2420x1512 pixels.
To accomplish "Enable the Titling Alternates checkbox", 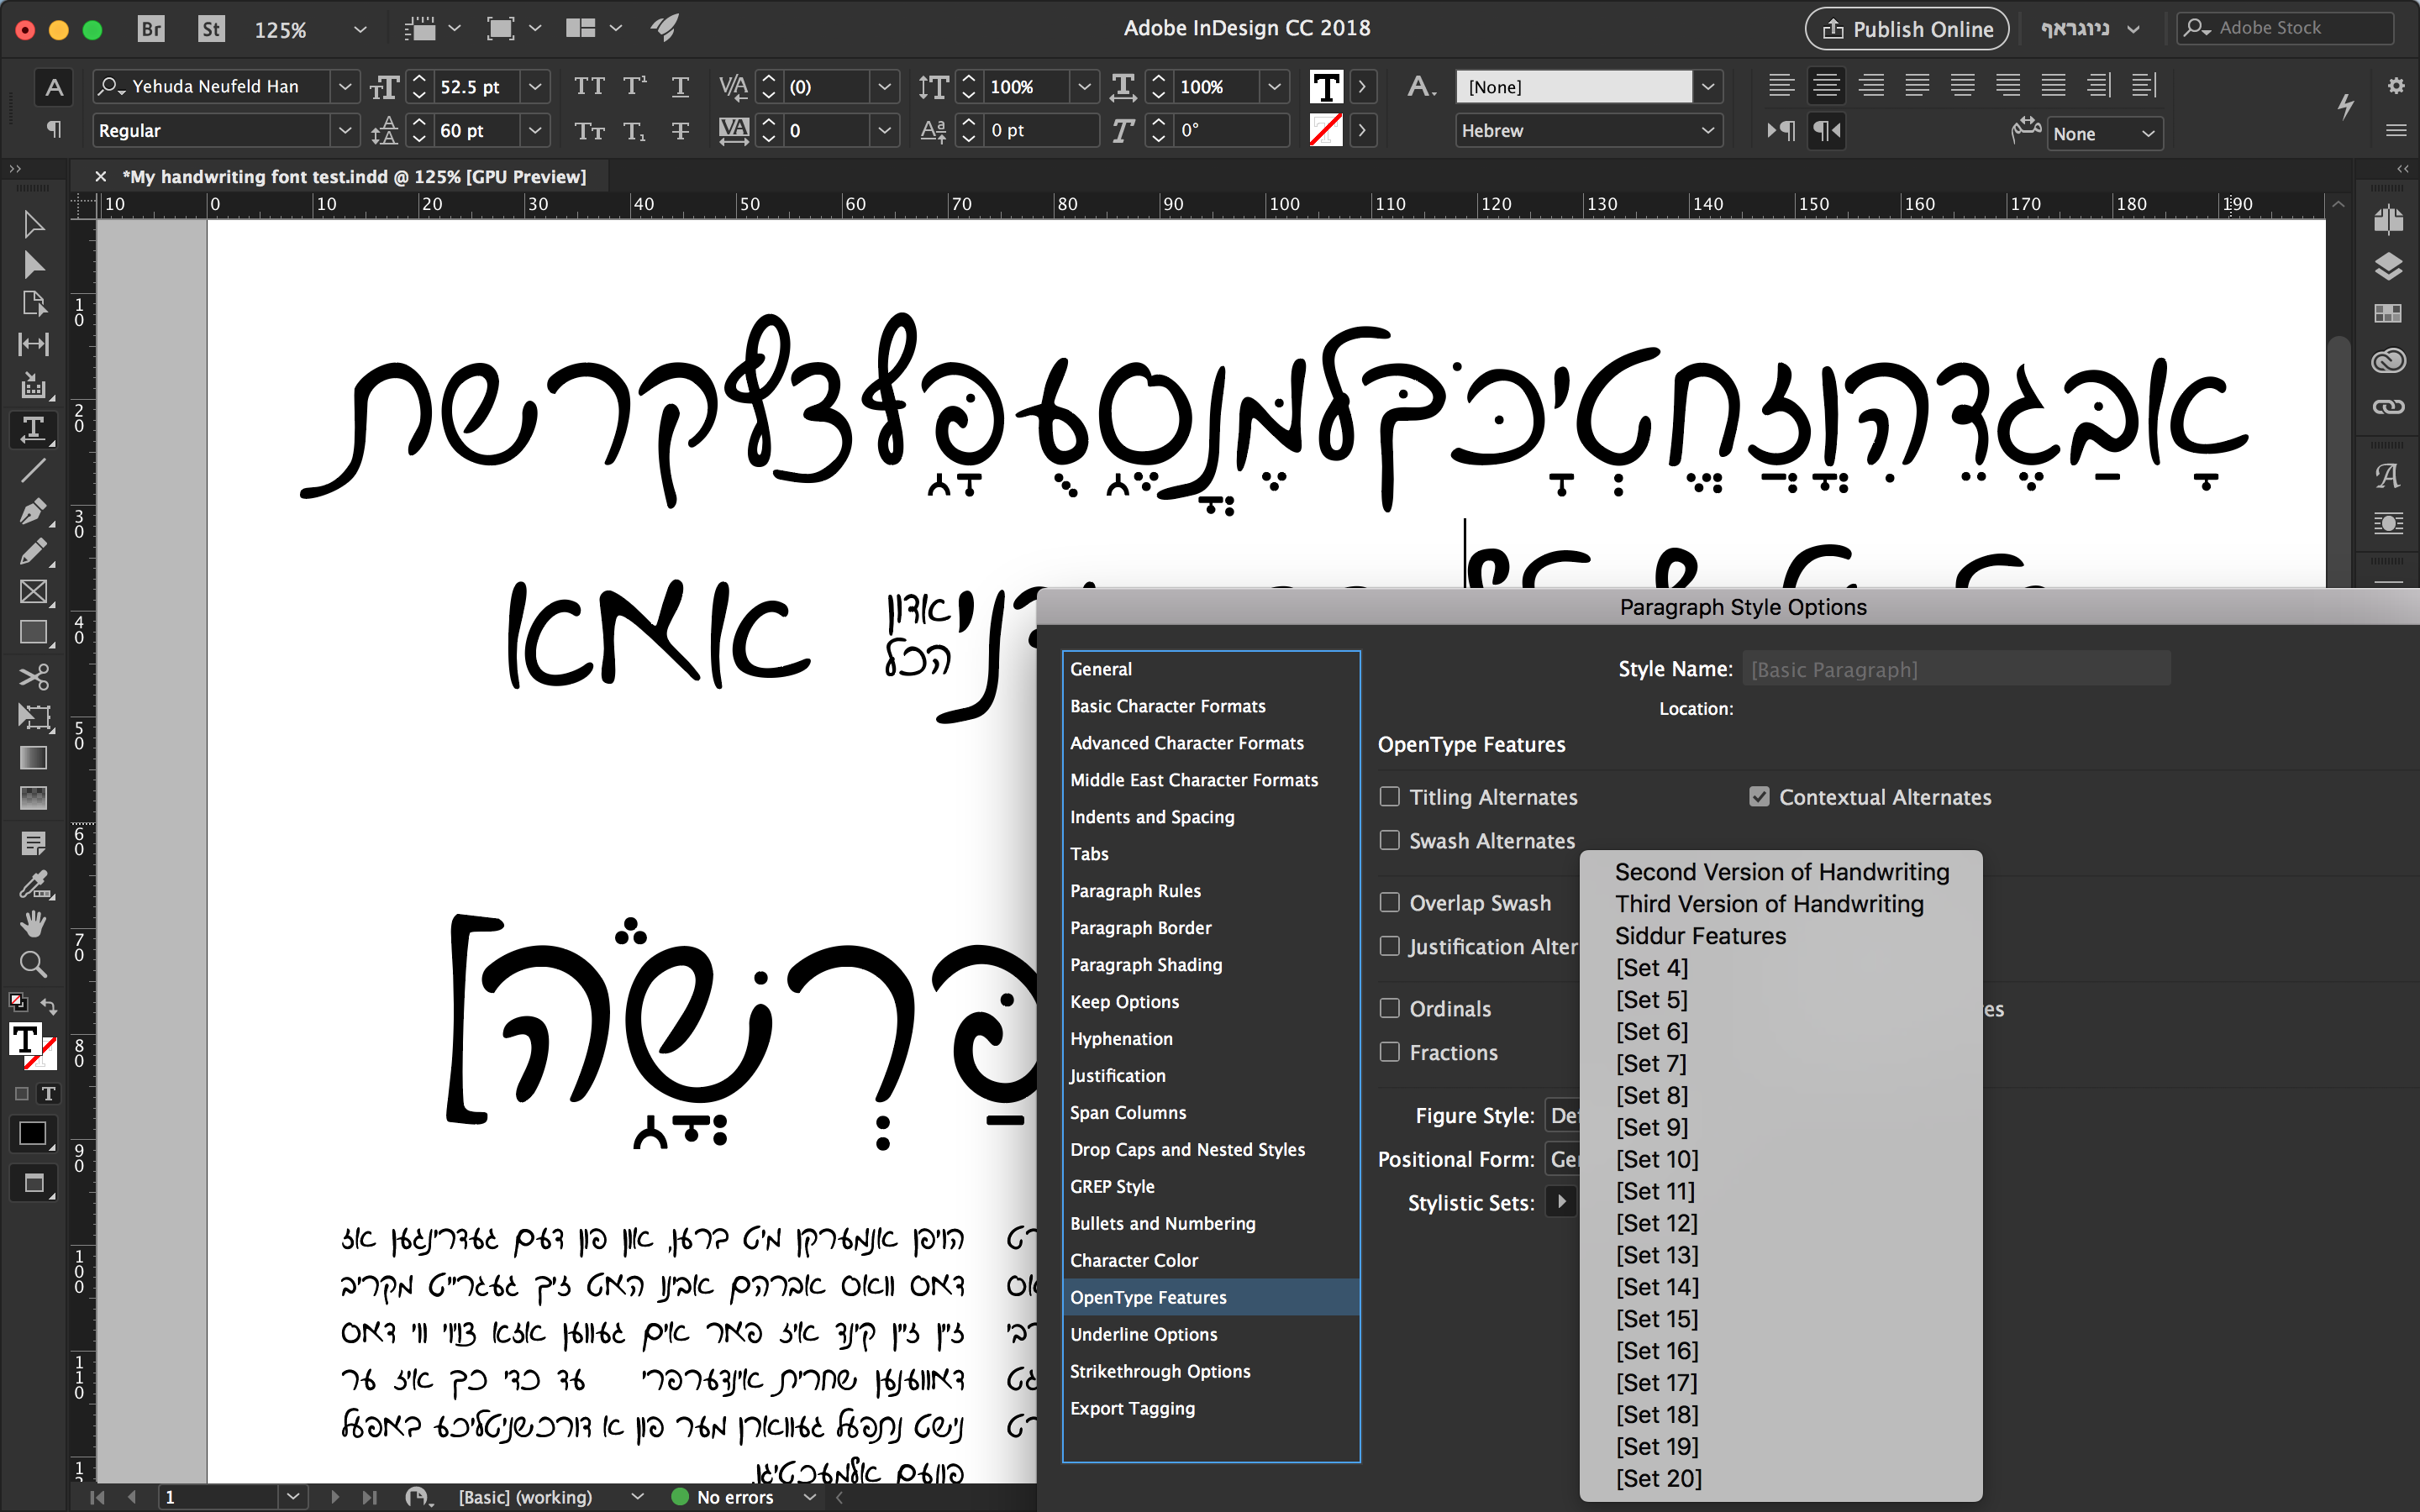I will (x=1389, y=797).
